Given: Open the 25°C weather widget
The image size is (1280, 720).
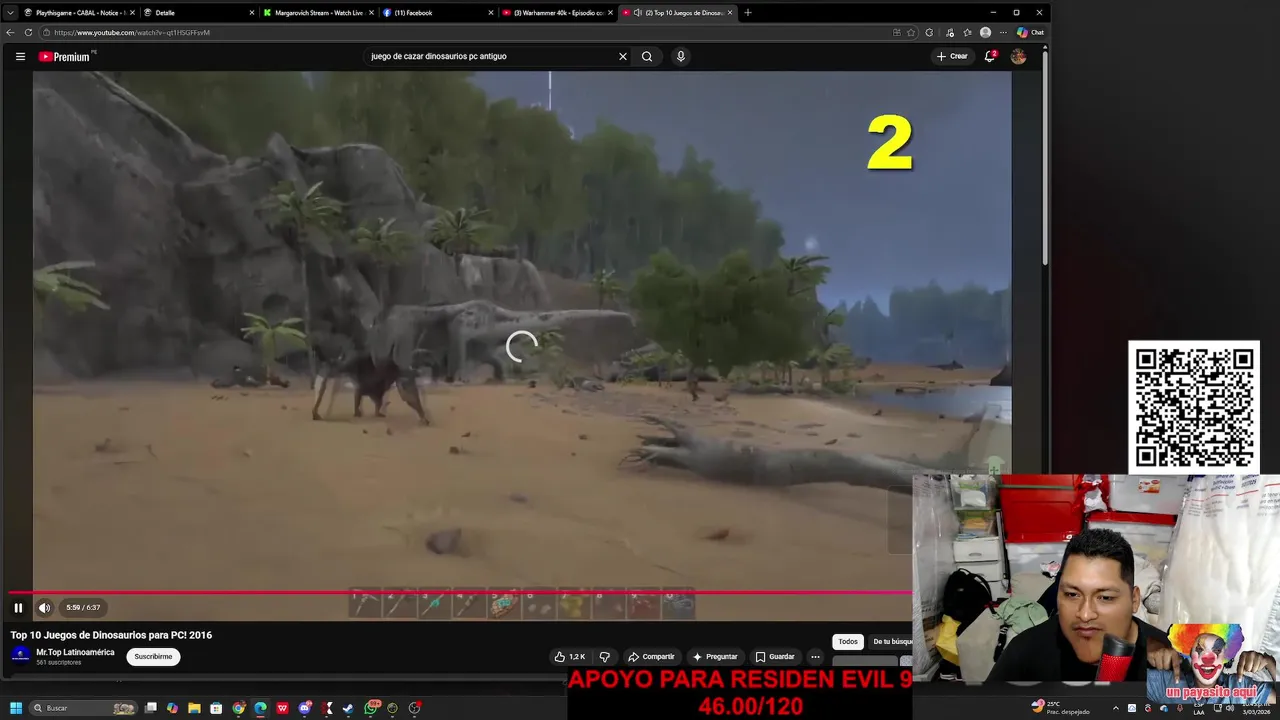Looking at the screenshot, I should pos(1060,708).
